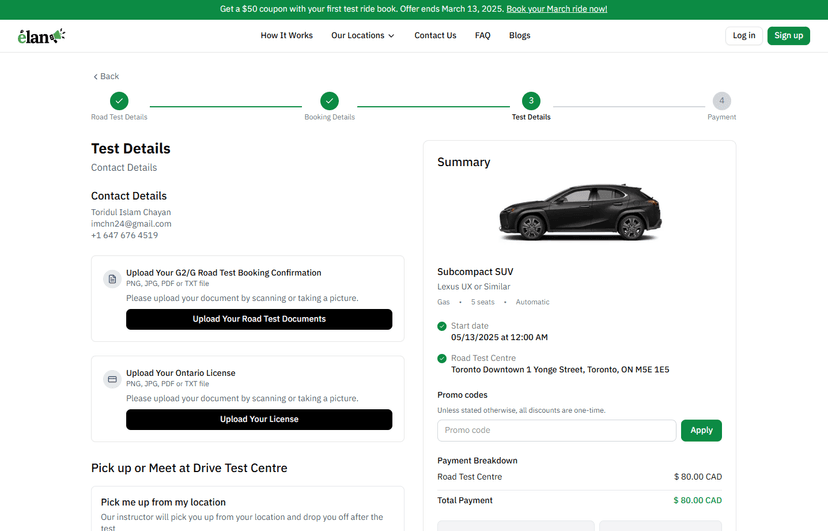Follow the Book your March ride now link
The width and height of the screenshot is (828, 531).
557,9
